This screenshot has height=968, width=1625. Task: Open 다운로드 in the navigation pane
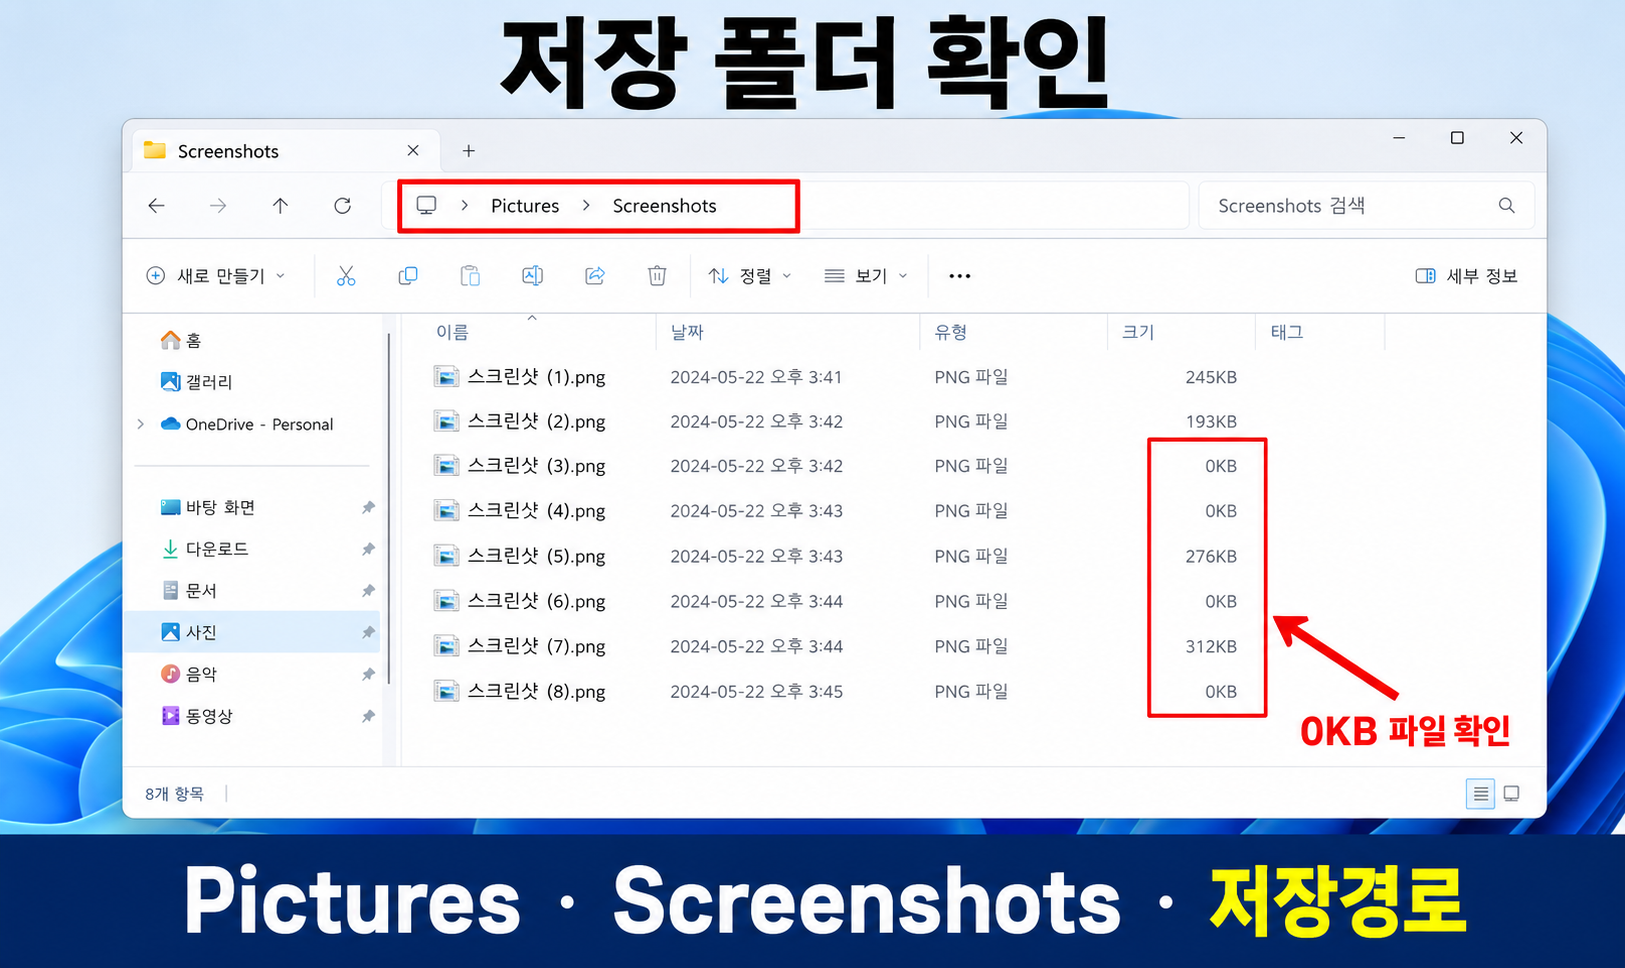pyautogui.click(x=205, y=549)
